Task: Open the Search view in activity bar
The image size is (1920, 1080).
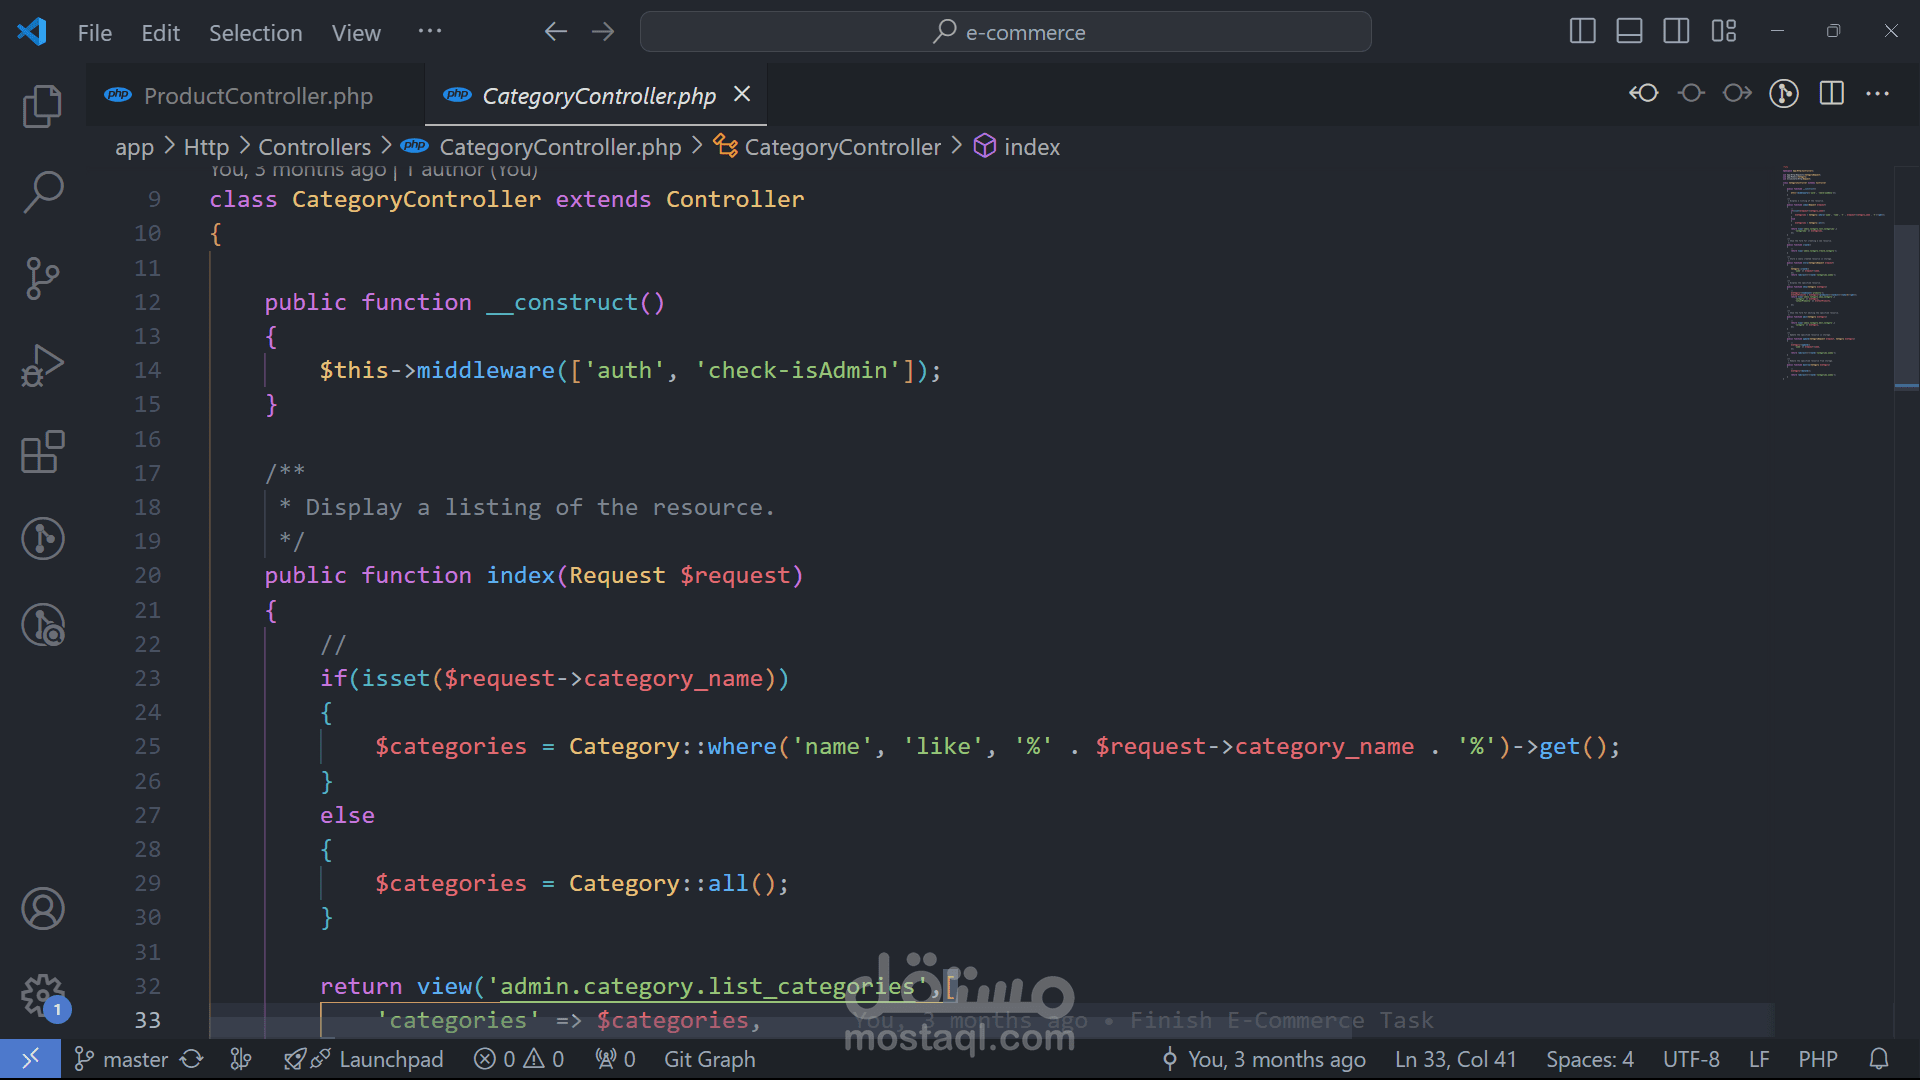Action: (x=42, y=192)
